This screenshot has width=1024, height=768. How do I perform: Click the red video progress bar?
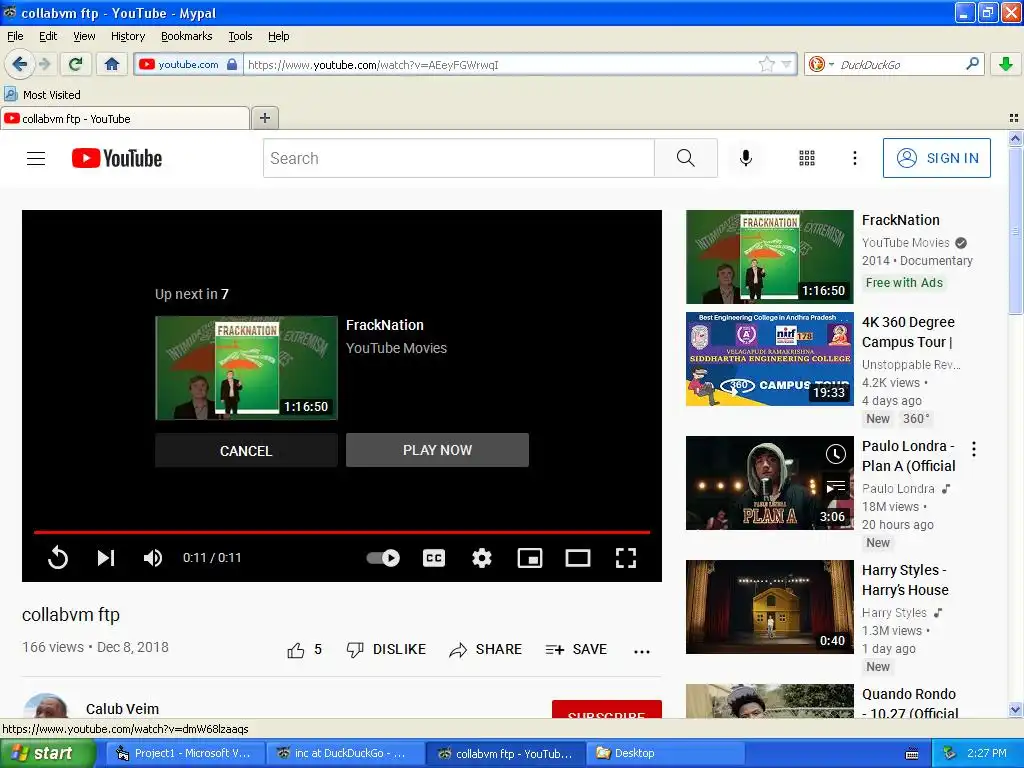(342, 532)
